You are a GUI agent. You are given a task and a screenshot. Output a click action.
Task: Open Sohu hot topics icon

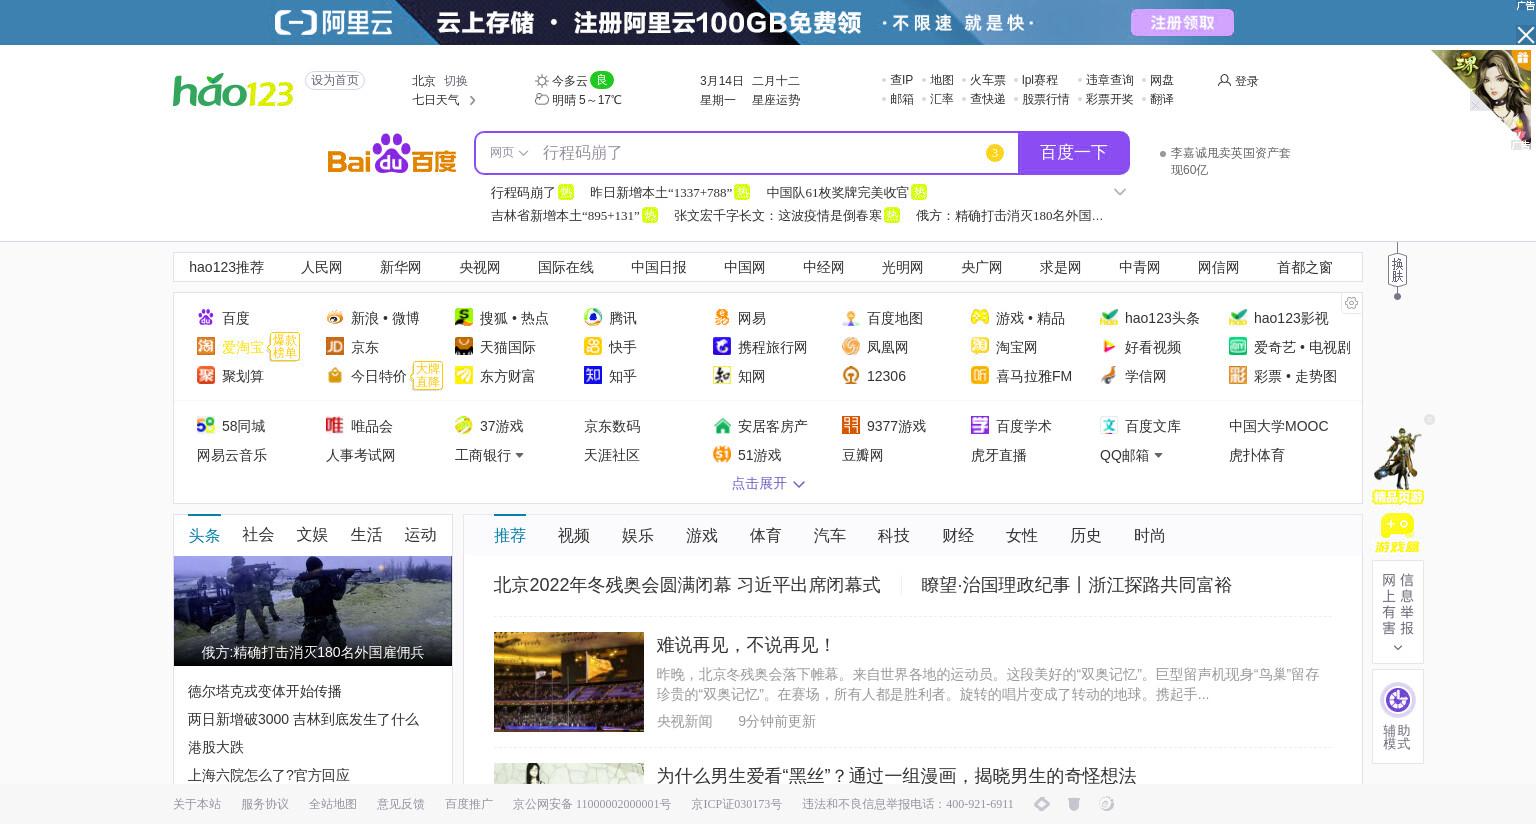[x=464, y=318]
